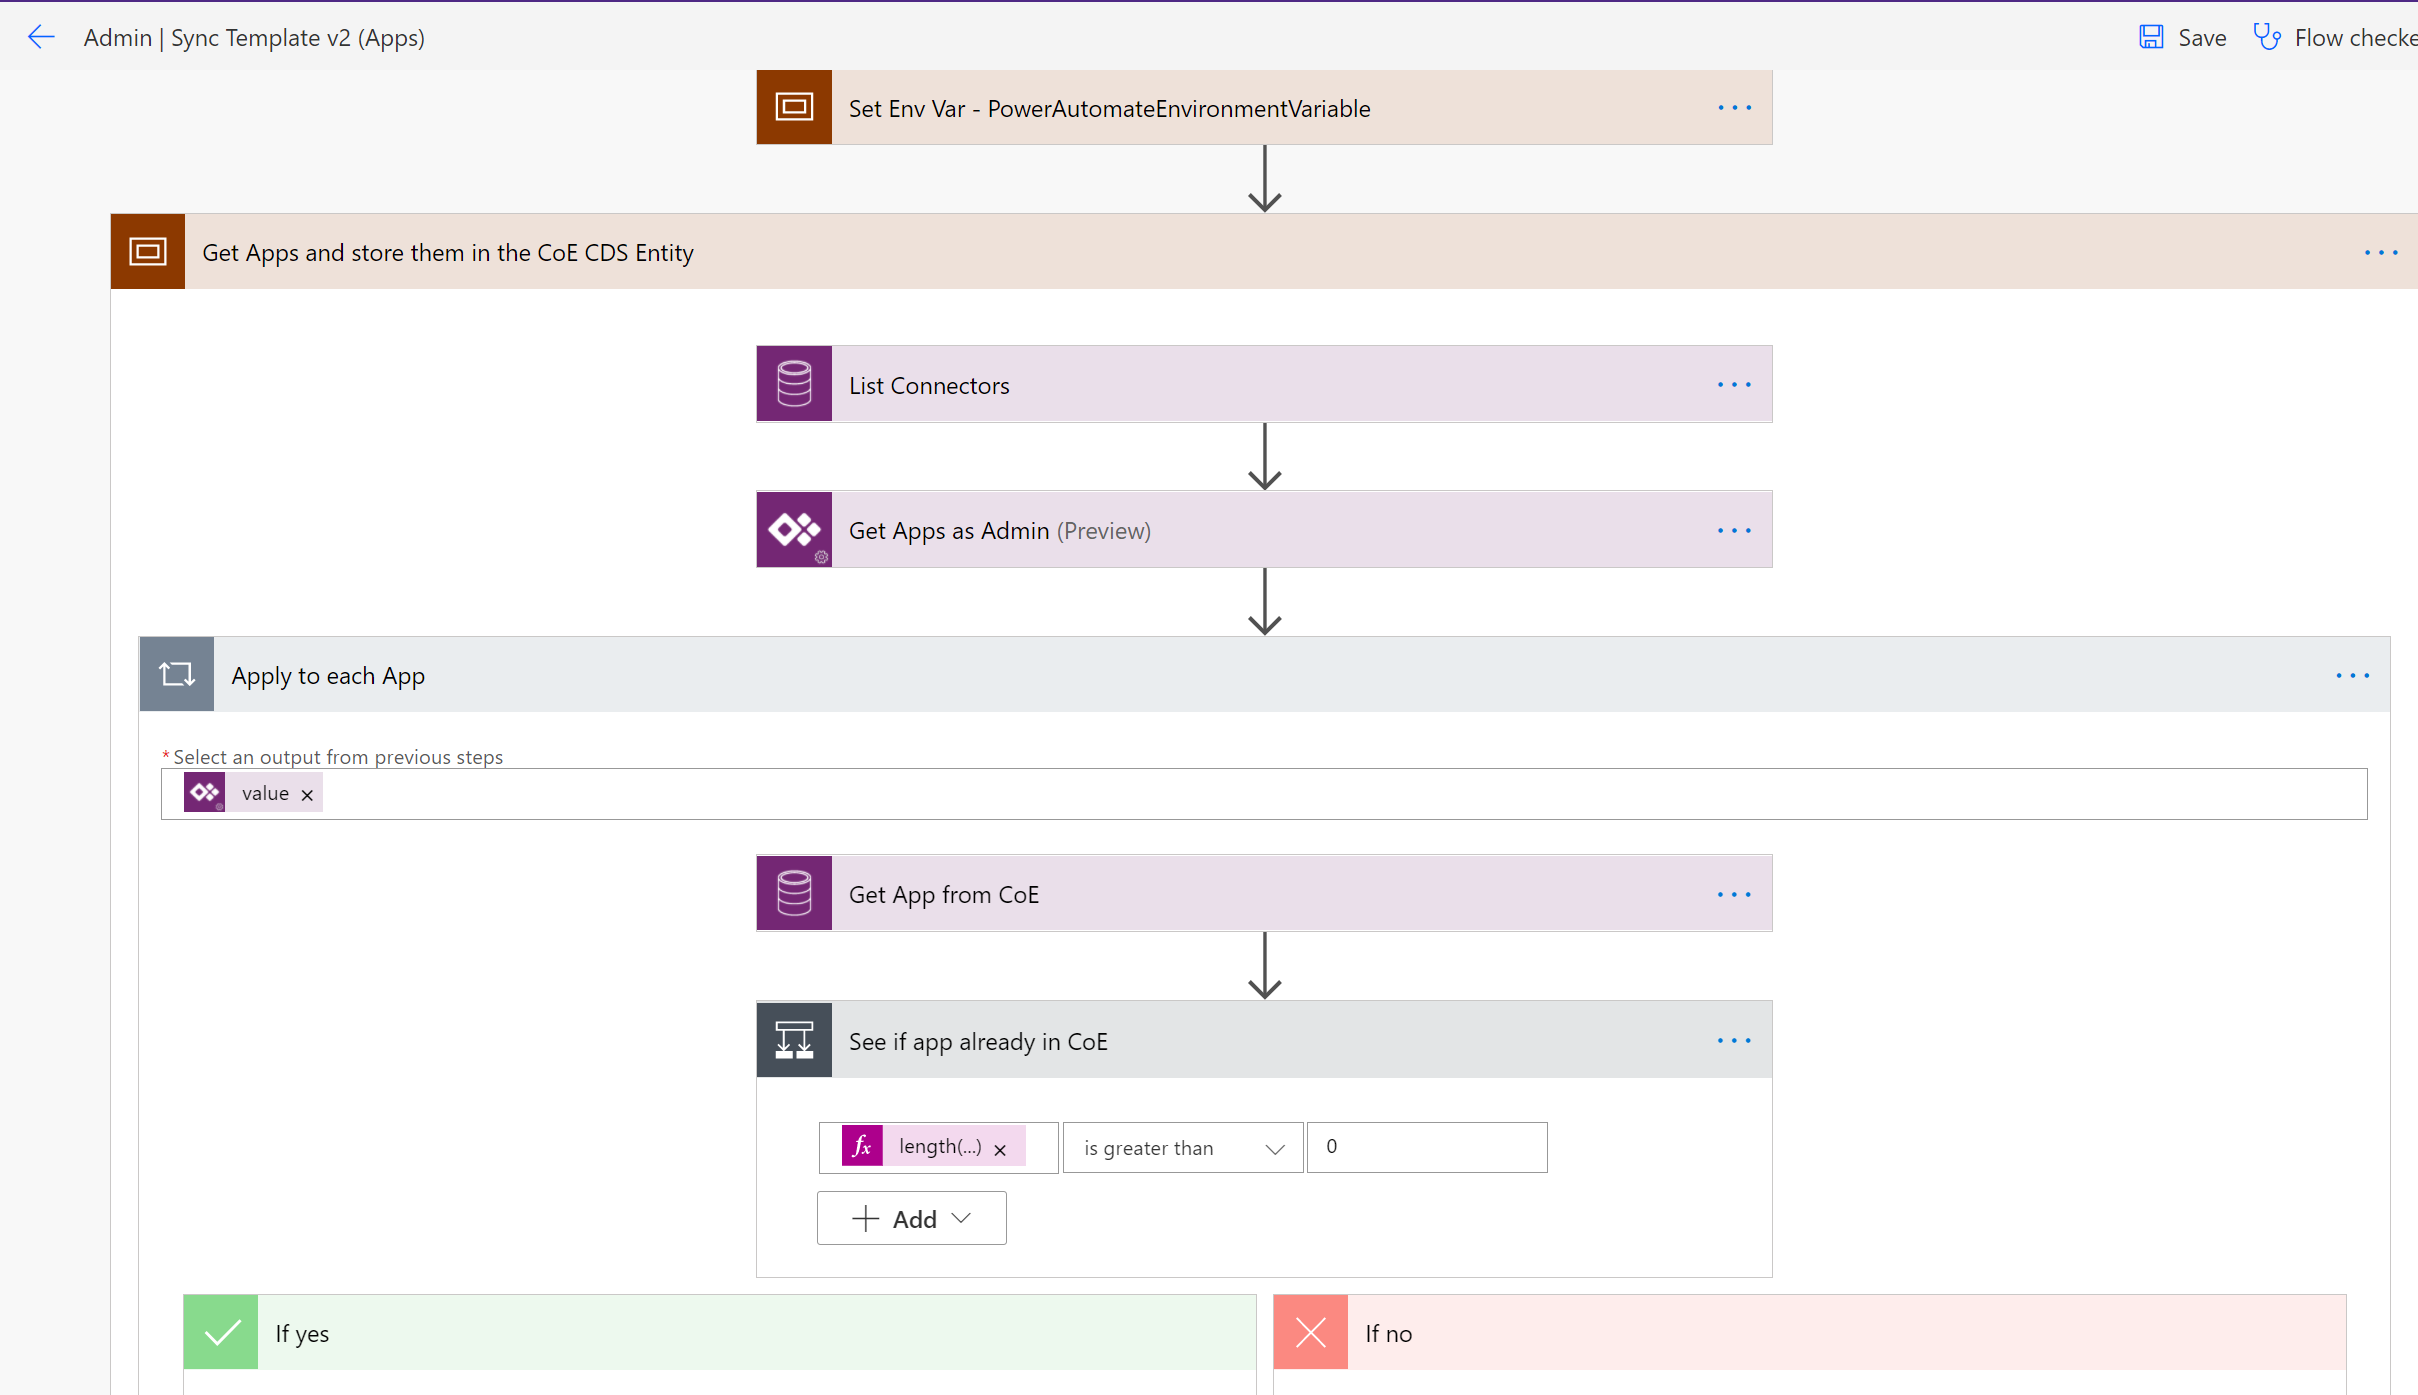Click the condition icon on See if app already in CoE
Viewport: 2418px width, 1395px height.
point(793,1039)
